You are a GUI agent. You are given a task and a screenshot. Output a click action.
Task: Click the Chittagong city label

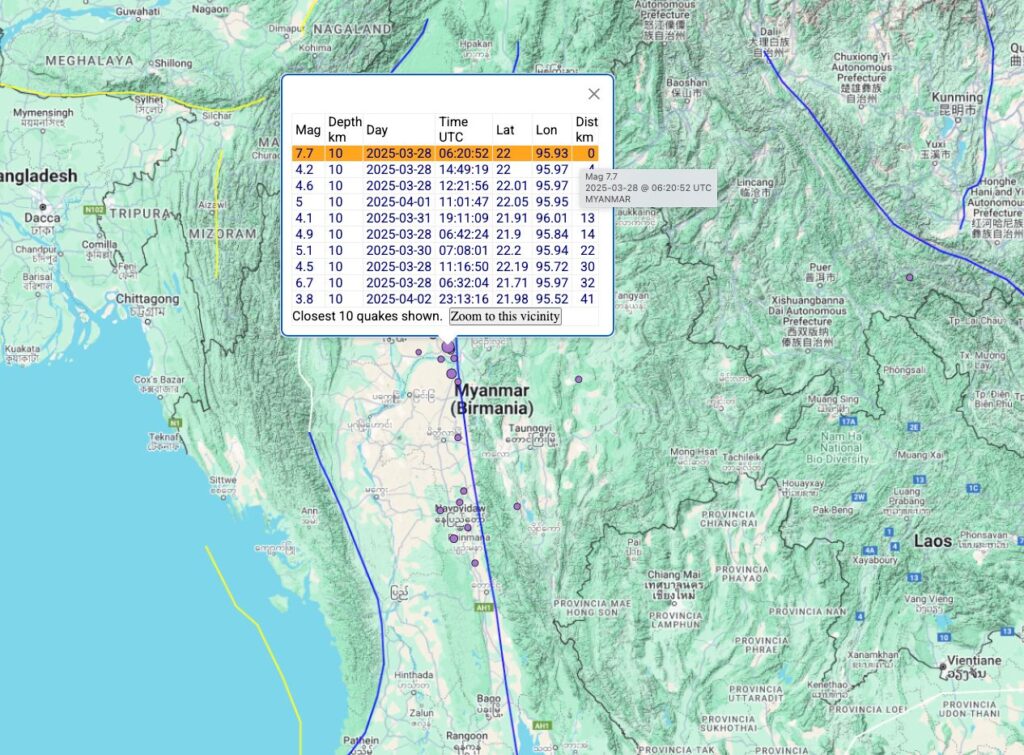(147, 299)
